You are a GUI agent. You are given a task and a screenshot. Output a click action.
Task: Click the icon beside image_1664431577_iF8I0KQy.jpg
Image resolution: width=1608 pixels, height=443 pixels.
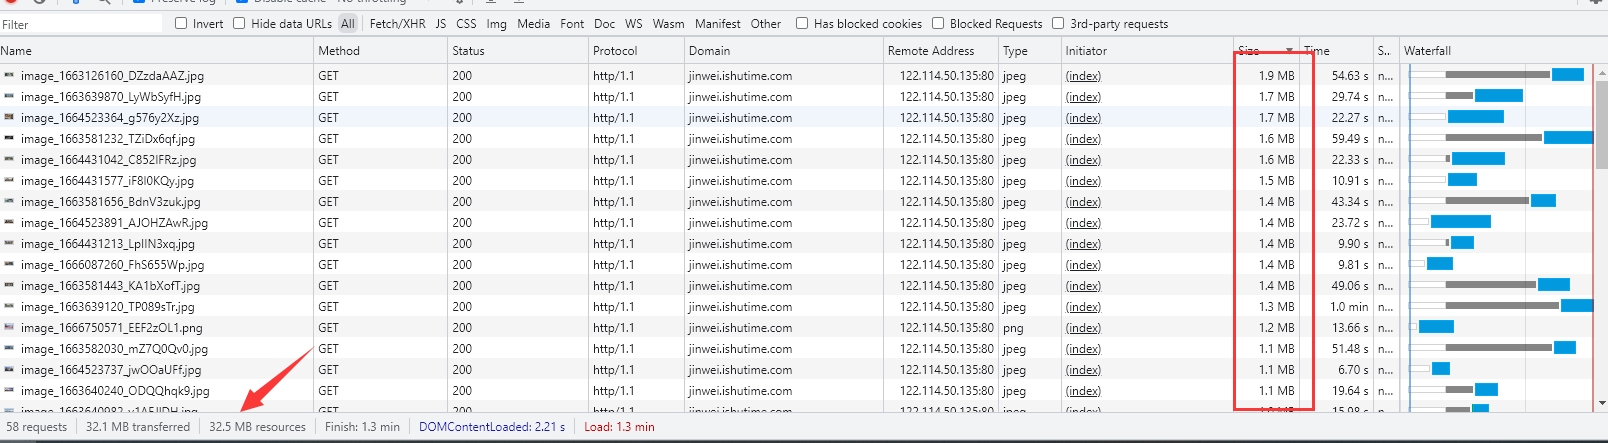(9, 180)
